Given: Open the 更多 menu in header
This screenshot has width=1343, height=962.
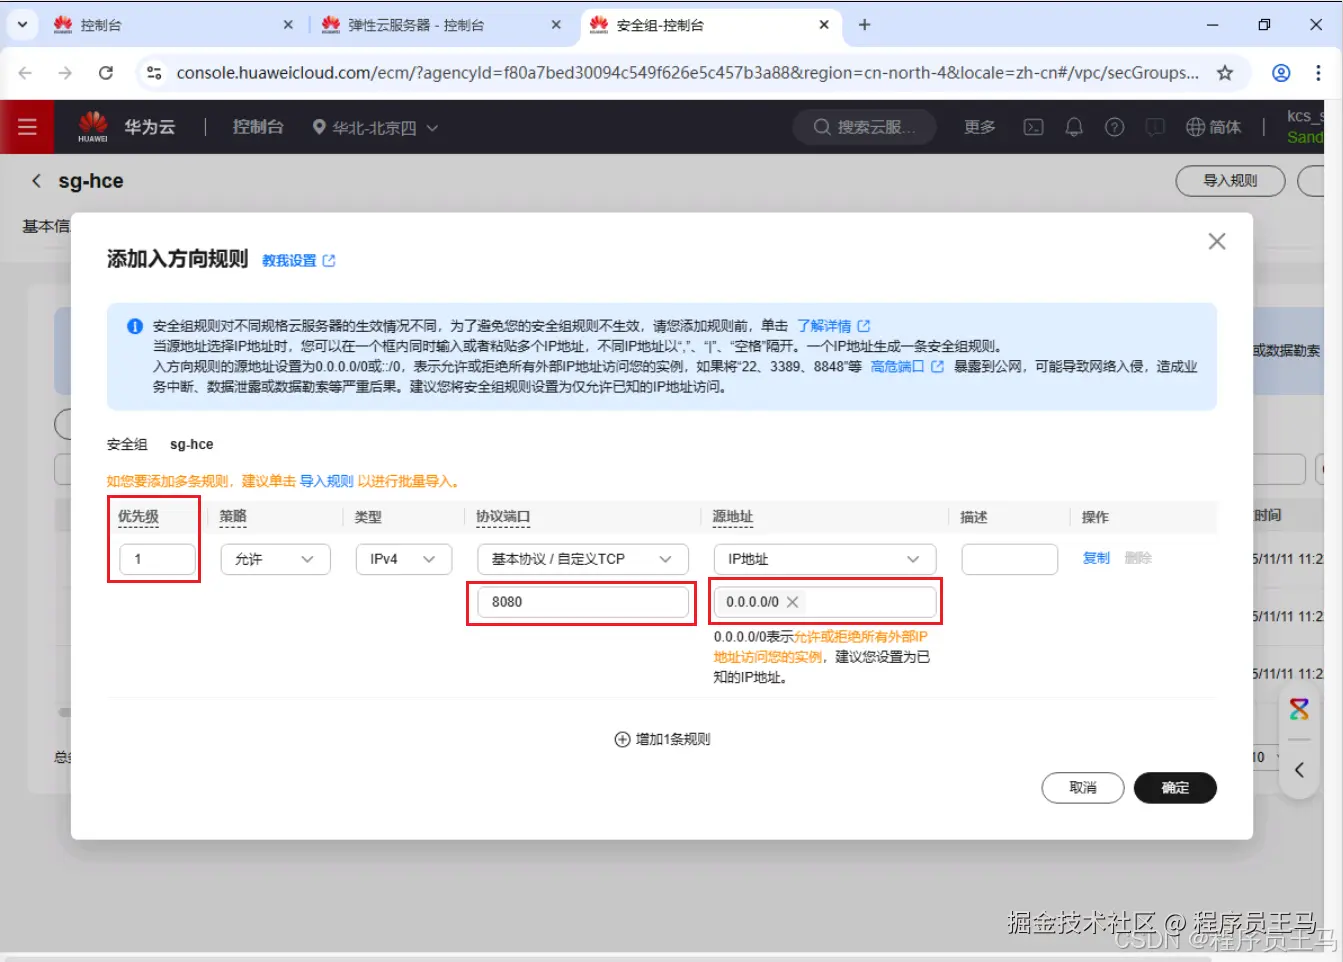Looking at the screenshot, I should point(980,127).
